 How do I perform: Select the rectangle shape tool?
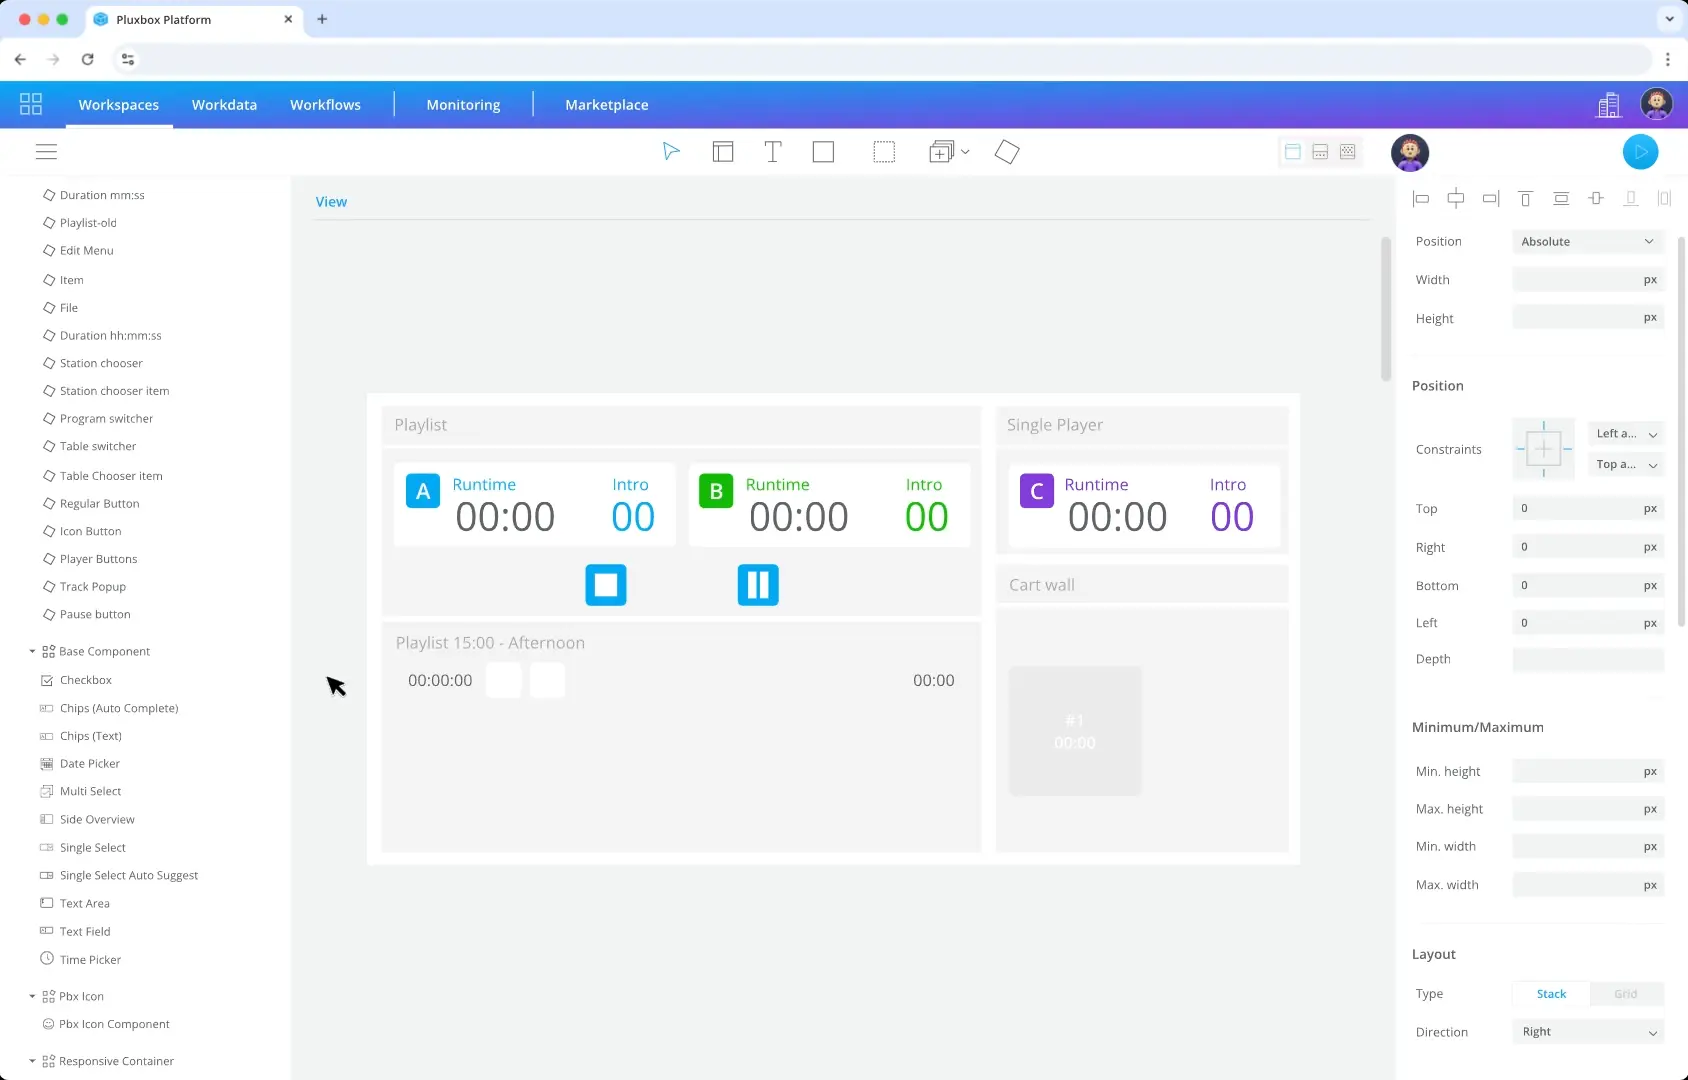823,152
